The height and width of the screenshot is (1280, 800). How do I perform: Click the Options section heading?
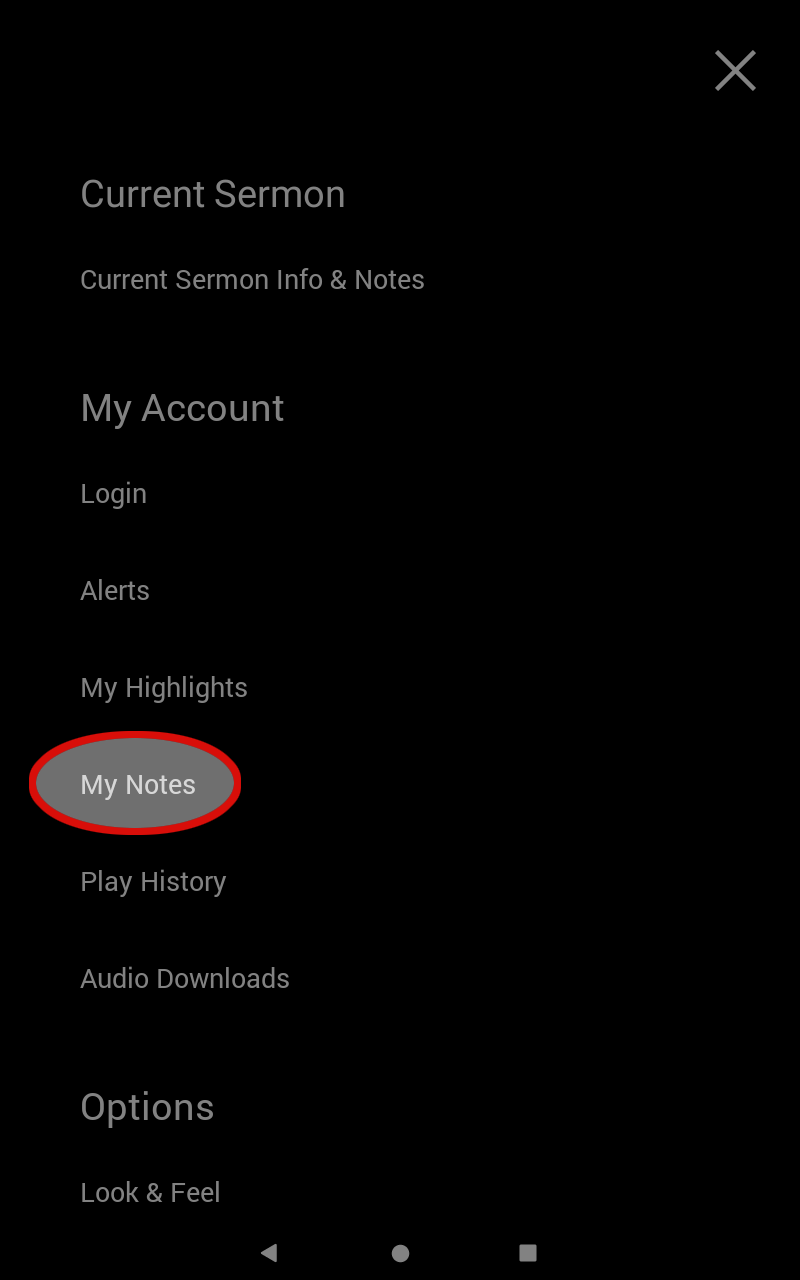pyautogui.click(x=147, y=1108)
